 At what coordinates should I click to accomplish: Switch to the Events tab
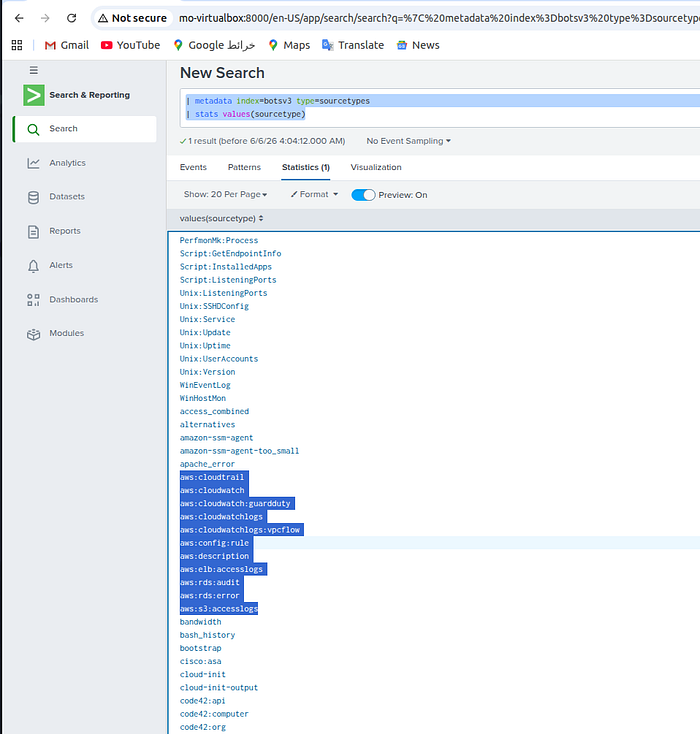193,167
